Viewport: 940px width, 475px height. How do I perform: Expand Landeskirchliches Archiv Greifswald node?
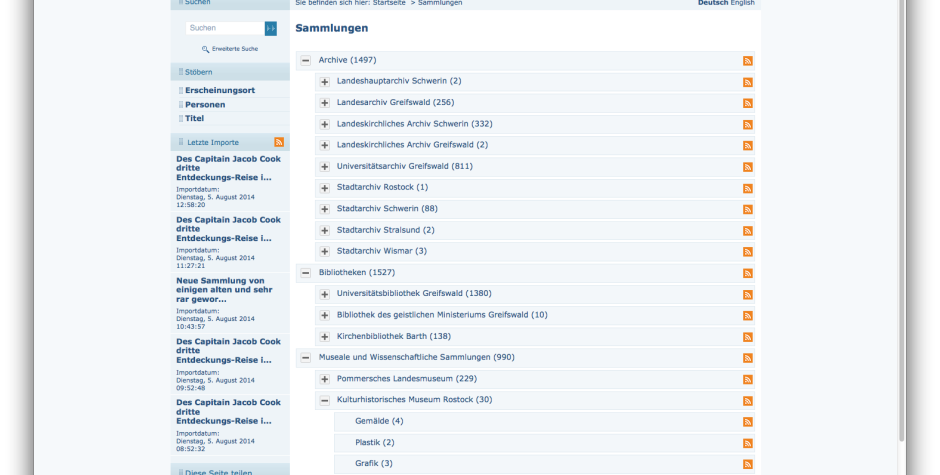tap(324, 145)
